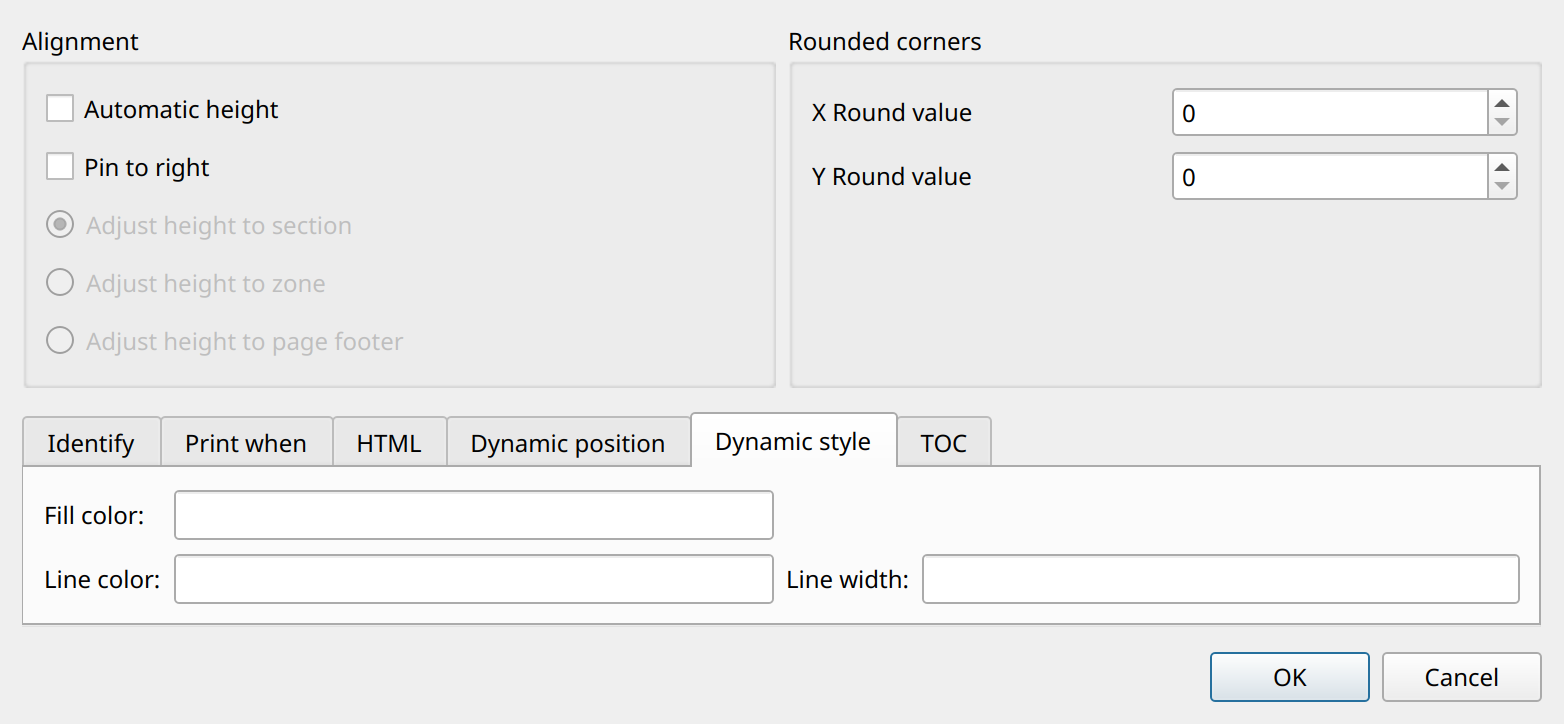Focus the Line color text field
Screen dimensions: 1564x724
tap(474, 579)
